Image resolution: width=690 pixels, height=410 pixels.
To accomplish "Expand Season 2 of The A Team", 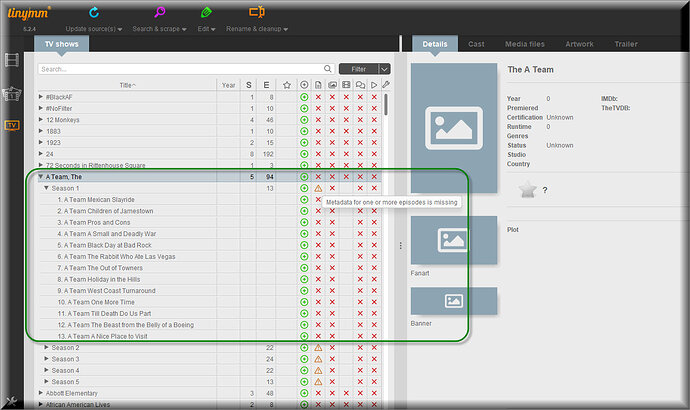I will pos(46,347).
